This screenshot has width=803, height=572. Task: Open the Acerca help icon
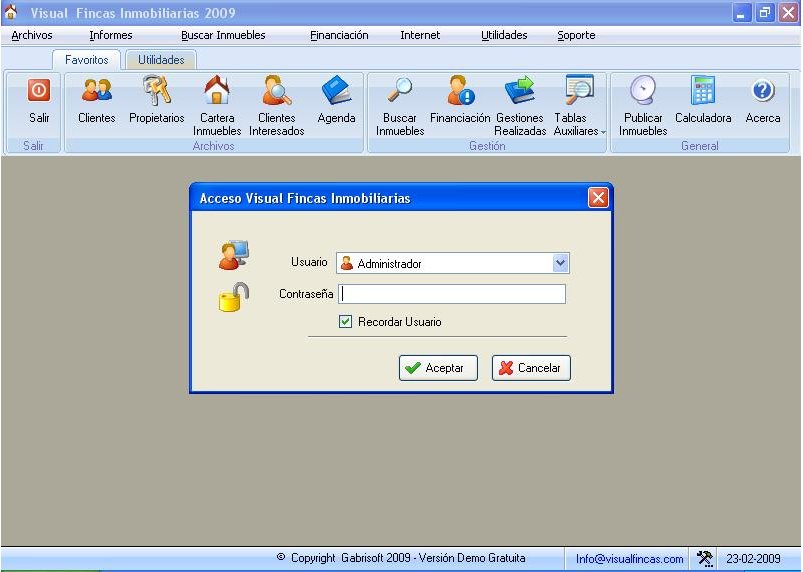pyautogui.click(x=763, y=91)
